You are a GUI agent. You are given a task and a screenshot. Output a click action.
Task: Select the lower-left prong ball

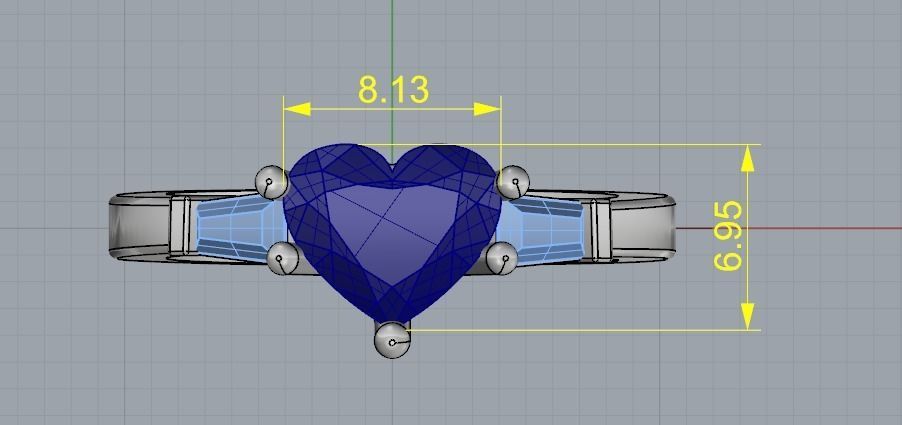283,258
